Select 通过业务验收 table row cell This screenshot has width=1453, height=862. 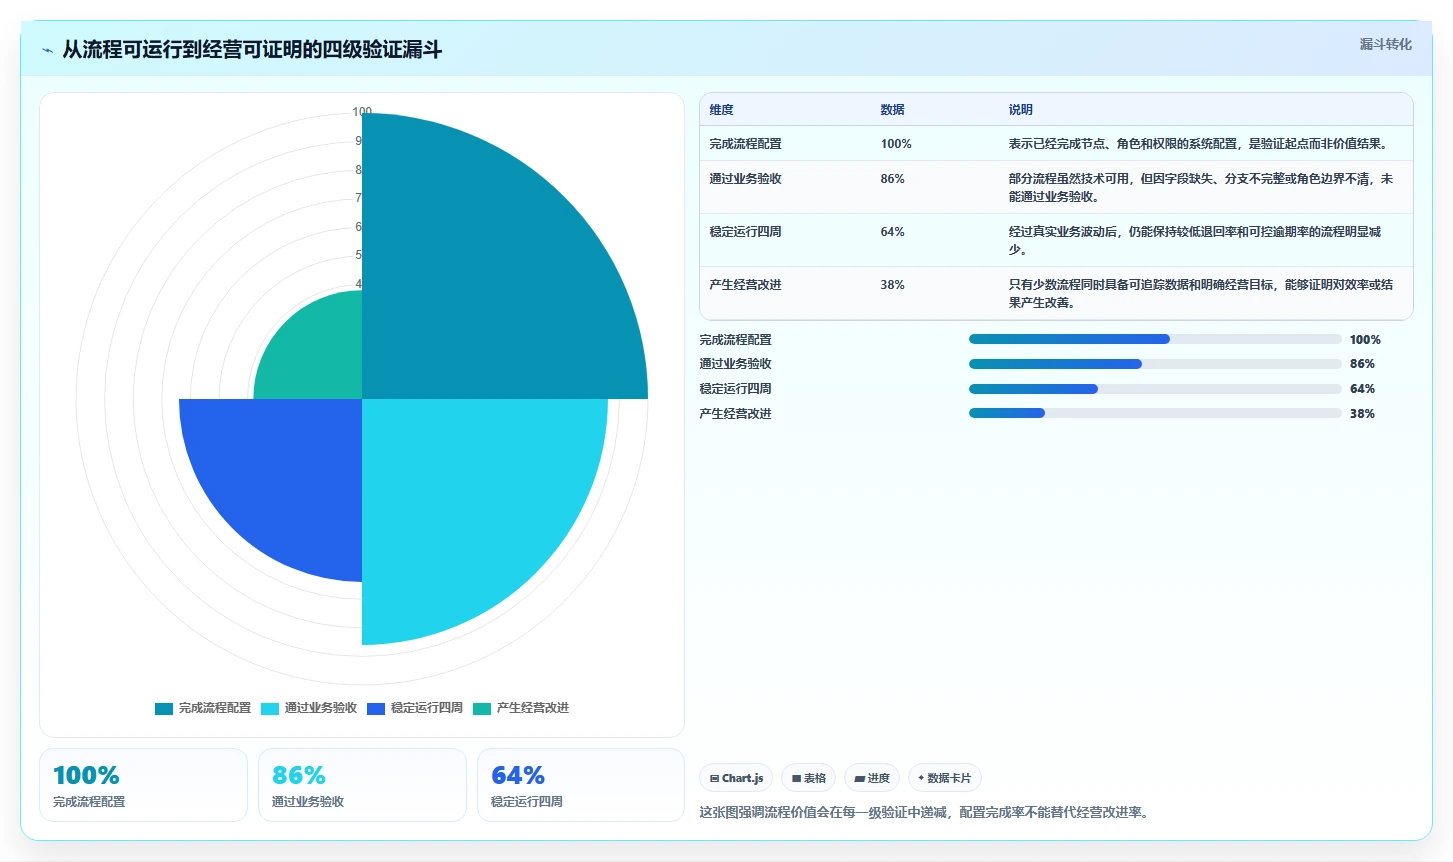point(745,179)
